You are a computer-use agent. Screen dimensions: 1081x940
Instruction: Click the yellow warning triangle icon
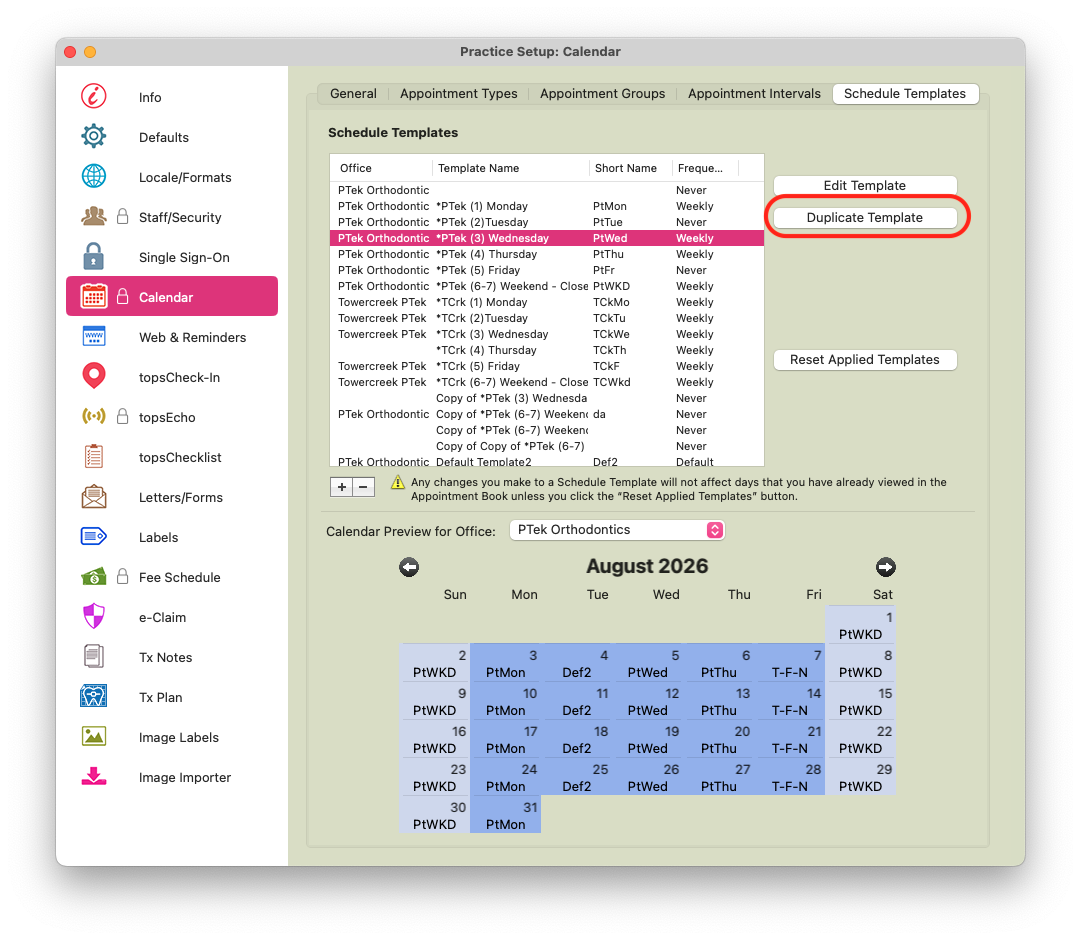[398, 483]
